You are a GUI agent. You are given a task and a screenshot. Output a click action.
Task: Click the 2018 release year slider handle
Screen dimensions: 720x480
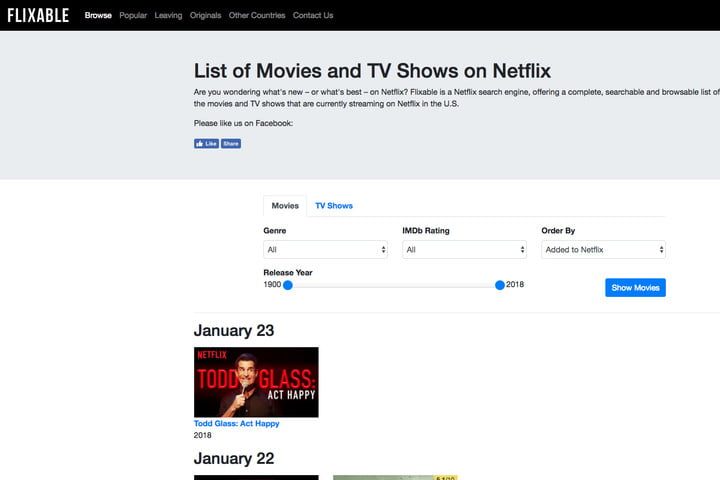click(500, 285)
